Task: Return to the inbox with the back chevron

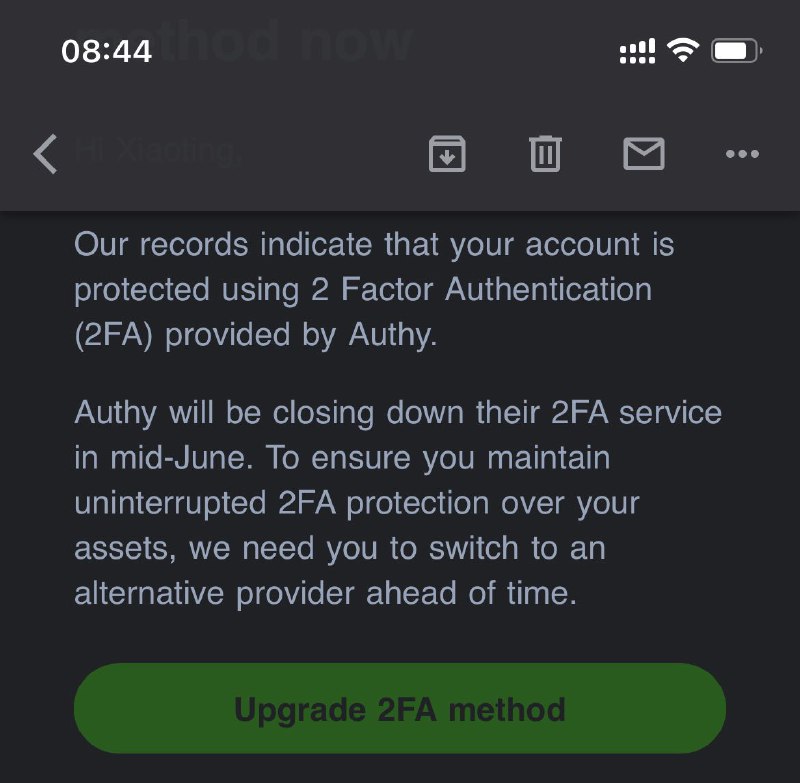Action: coord(44,154)
